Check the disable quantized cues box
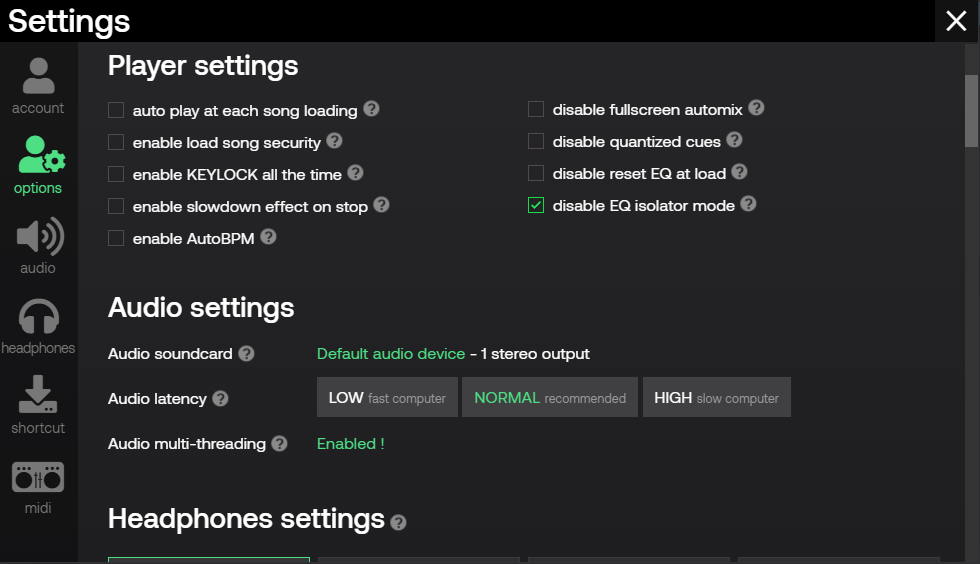Viewport: 980px width, 564px height. pyautogui.click(x=536, y=142)
